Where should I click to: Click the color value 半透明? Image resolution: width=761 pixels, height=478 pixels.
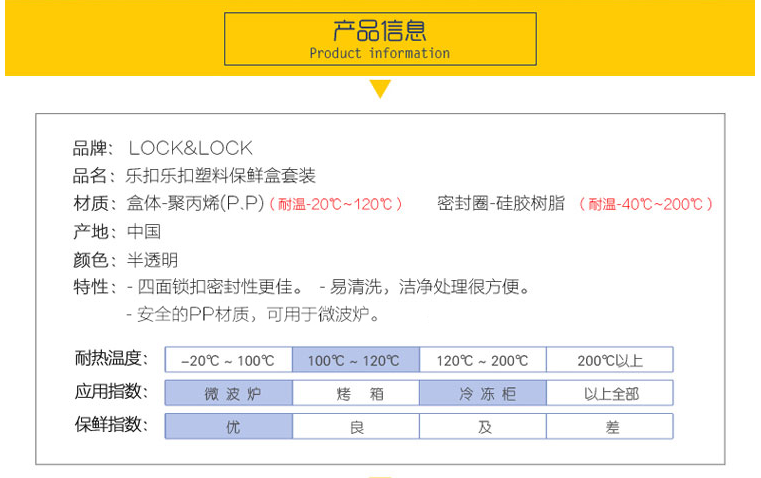[152, 260]
